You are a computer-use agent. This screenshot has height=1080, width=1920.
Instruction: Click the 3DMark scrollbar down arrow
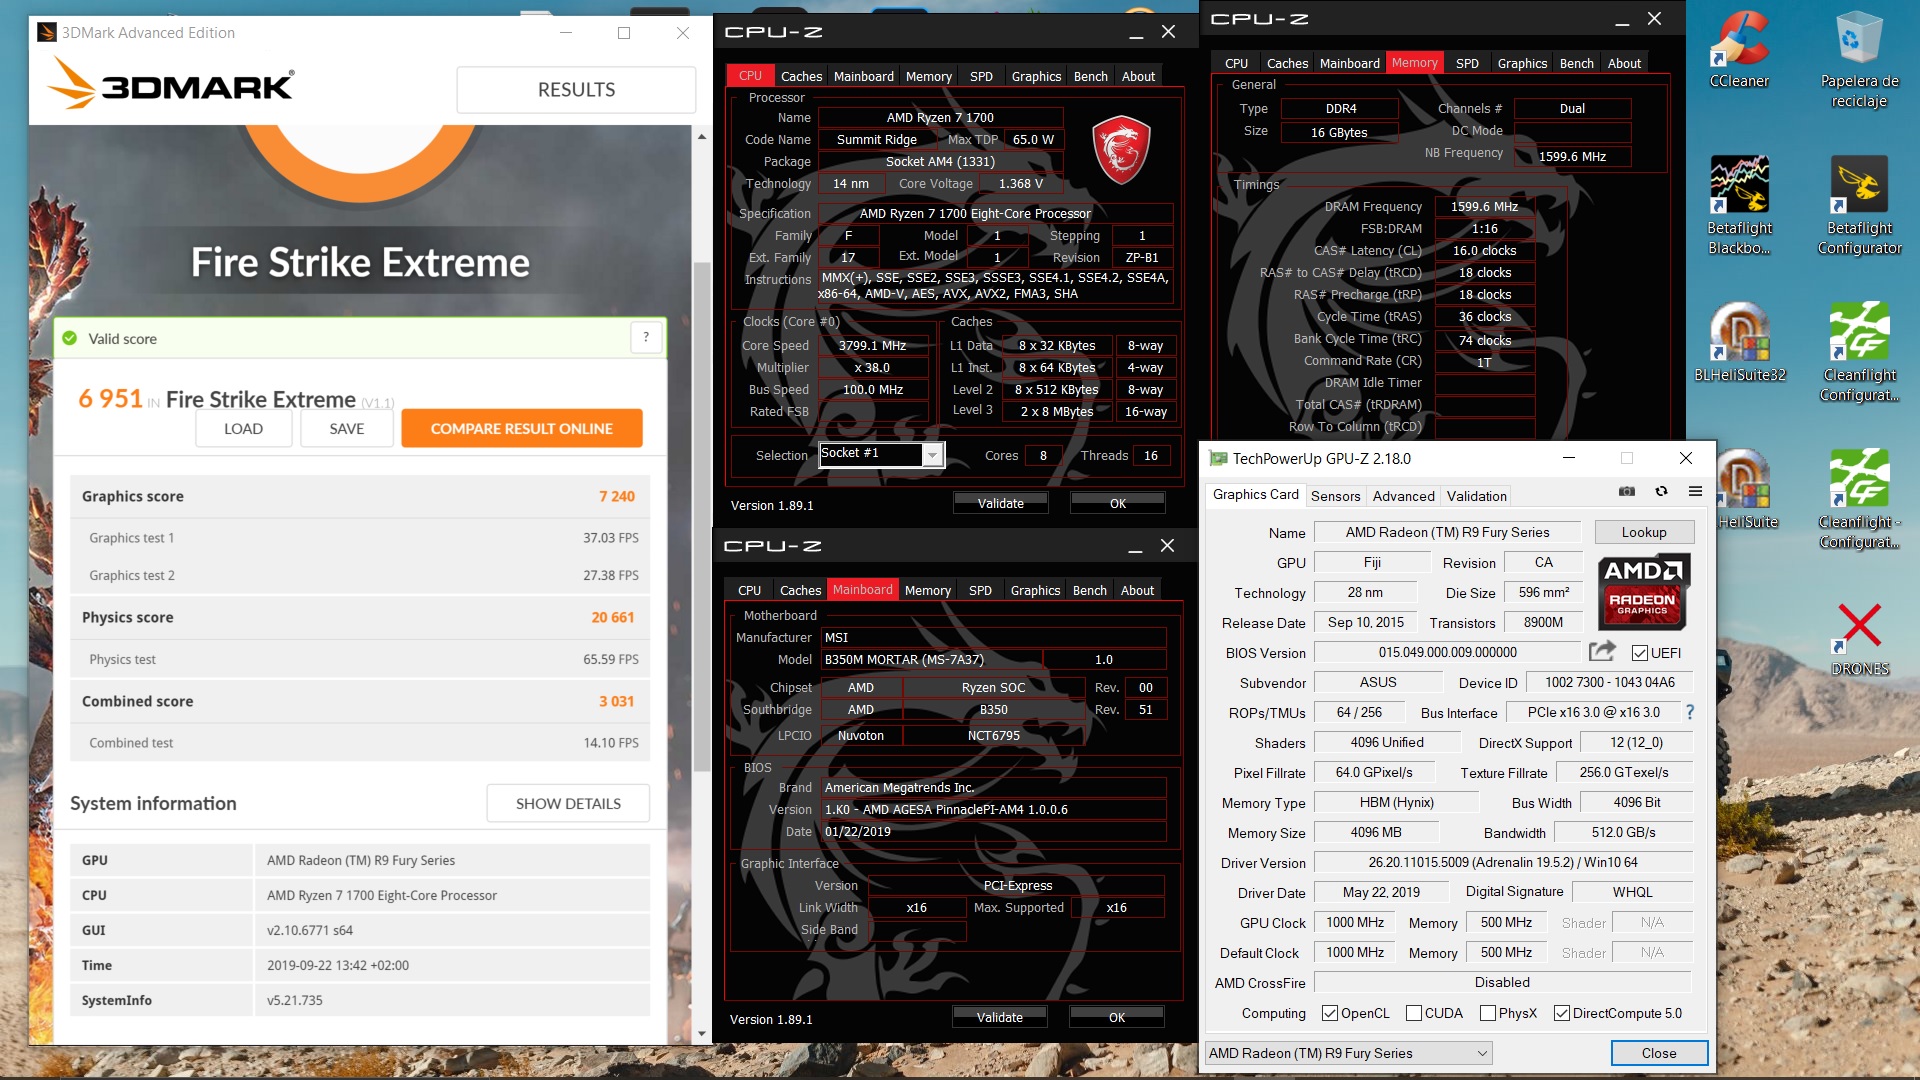[702, 1034]
